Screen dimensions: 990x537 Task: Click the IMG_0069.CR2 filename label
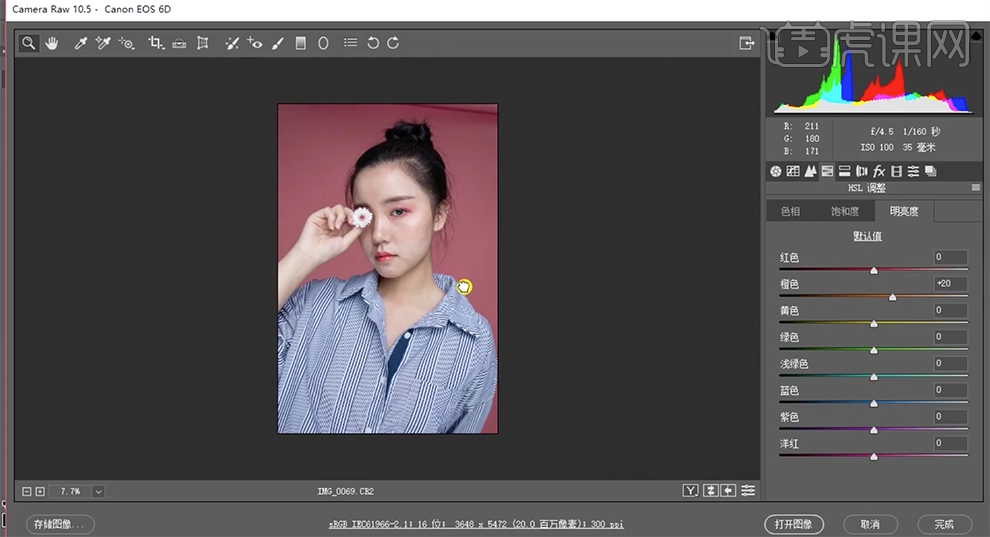345,491
